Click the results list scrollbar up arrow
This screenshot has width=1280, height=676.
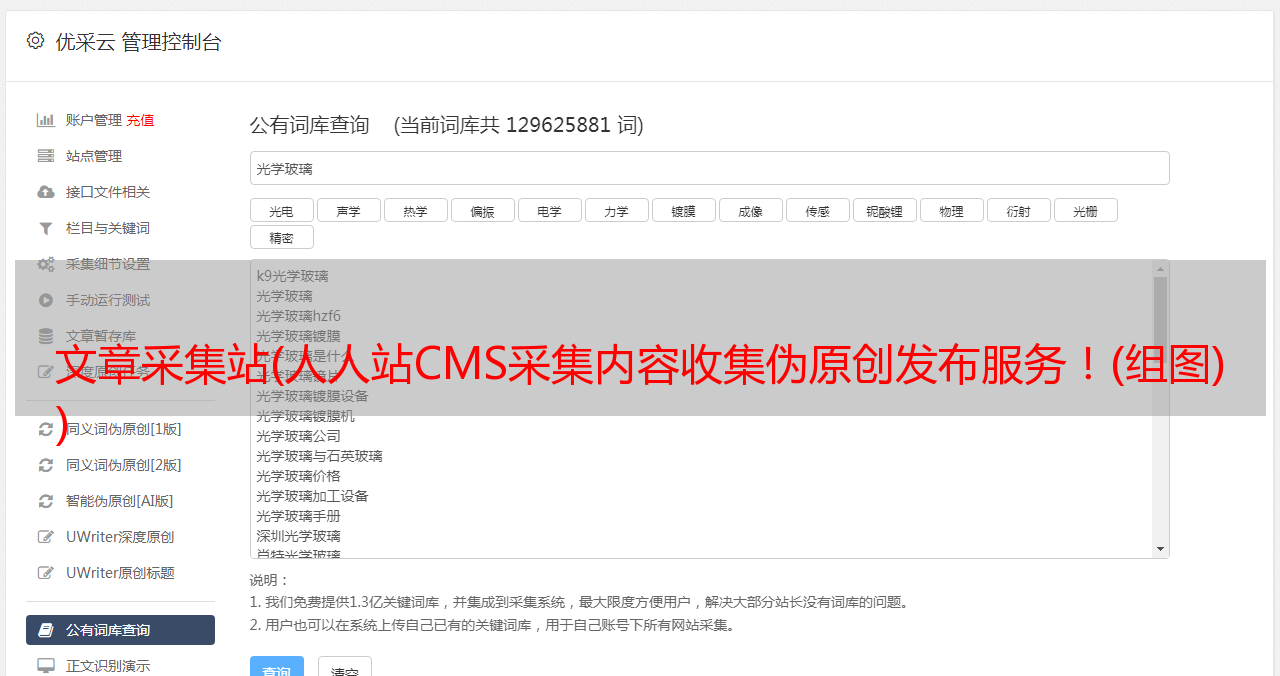click(x=1161, y=269)
